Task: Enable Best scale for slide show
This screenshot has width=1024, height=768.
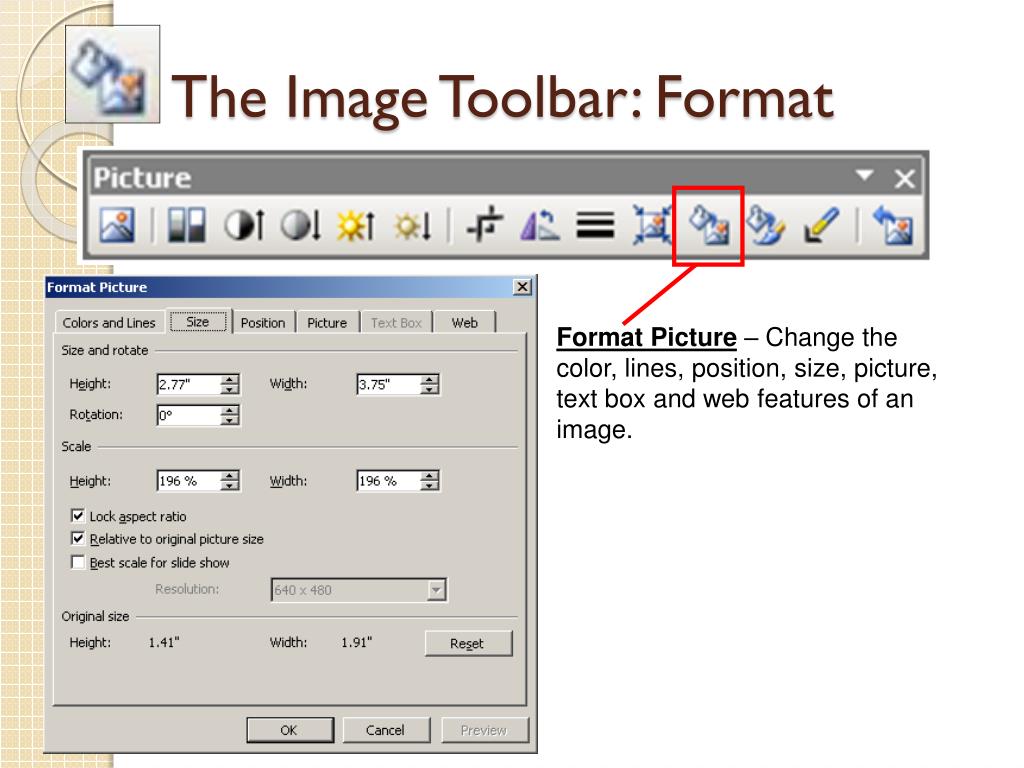Action: [x=78, y=562]
